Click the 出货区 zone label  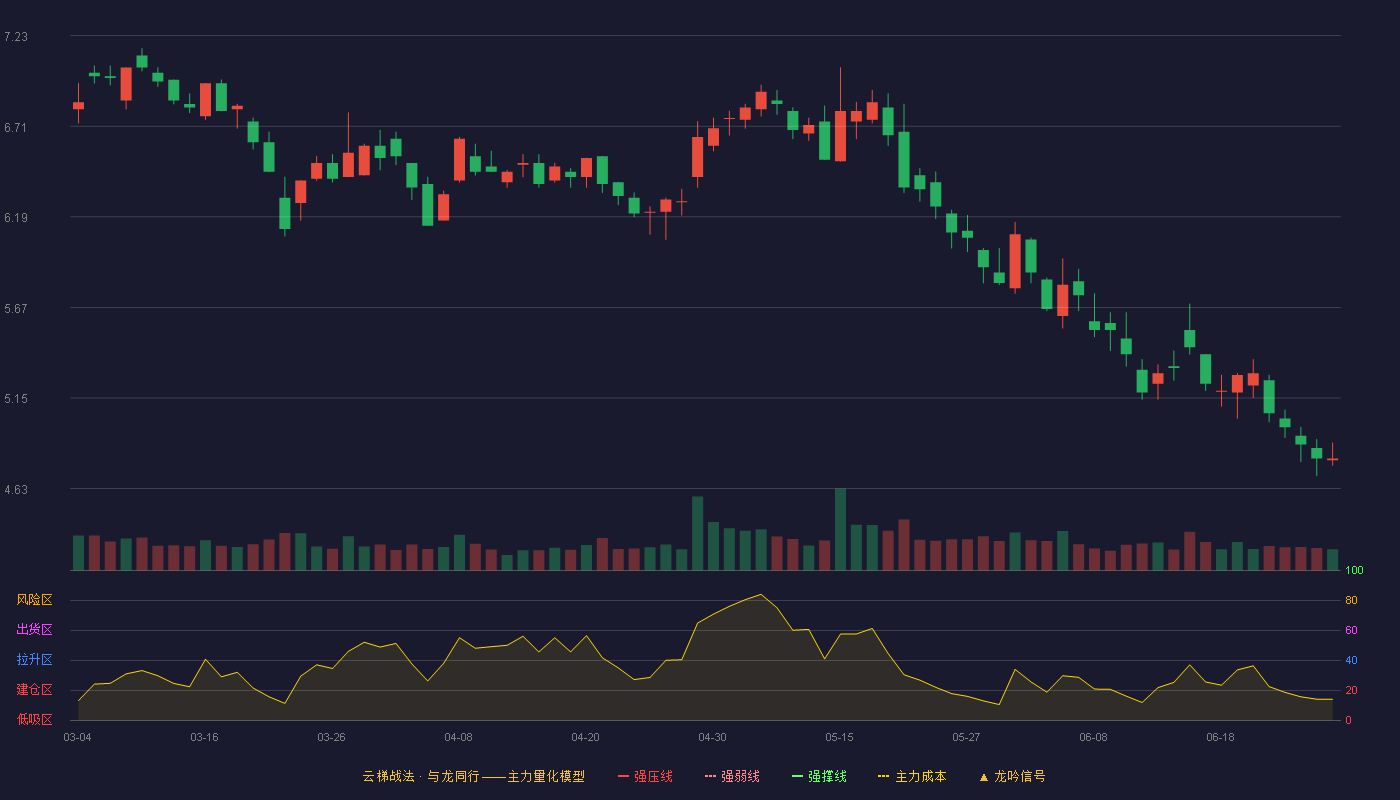coord(34,630)
